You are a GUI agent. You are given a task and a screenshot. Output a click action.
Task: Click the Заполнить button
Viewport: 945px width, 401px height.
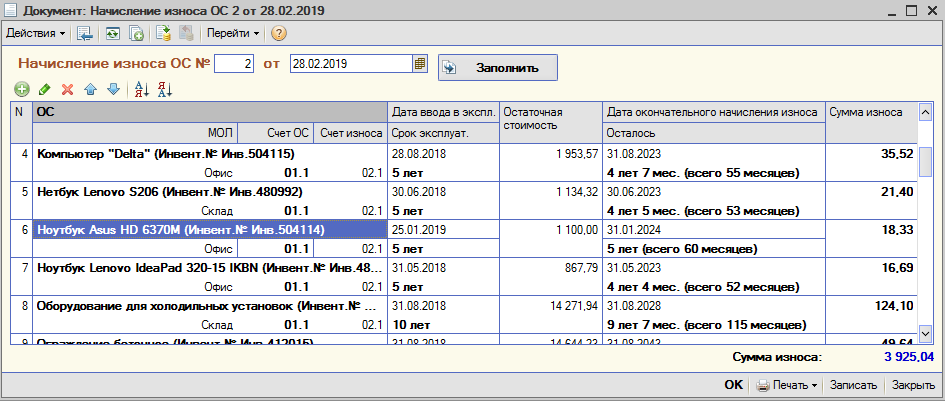pos(498,68)
